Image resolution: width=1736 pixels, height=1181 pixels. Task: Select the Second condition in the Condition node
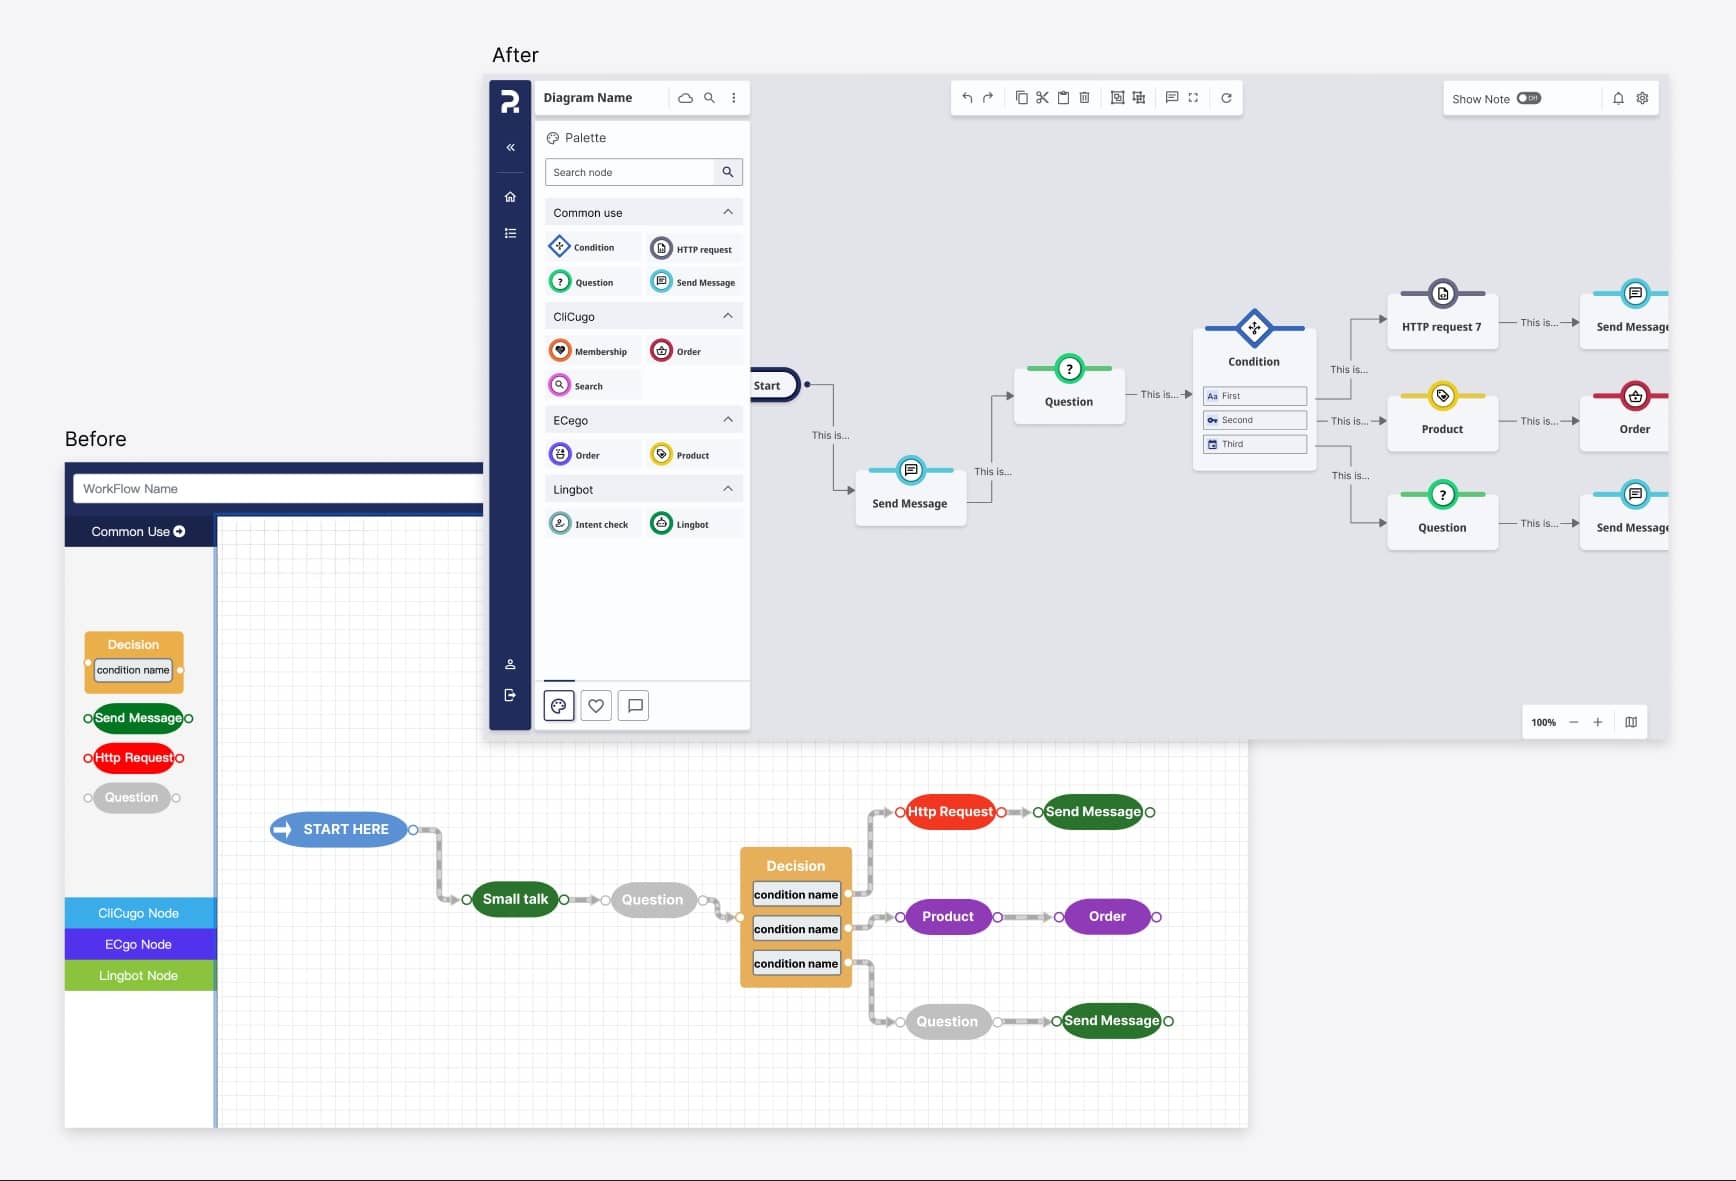pos(1254,420)
